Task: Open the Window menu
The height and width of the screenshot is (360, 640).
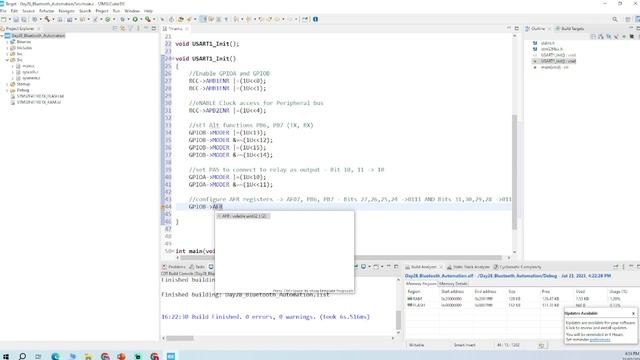Action: (x=132, y=11)
